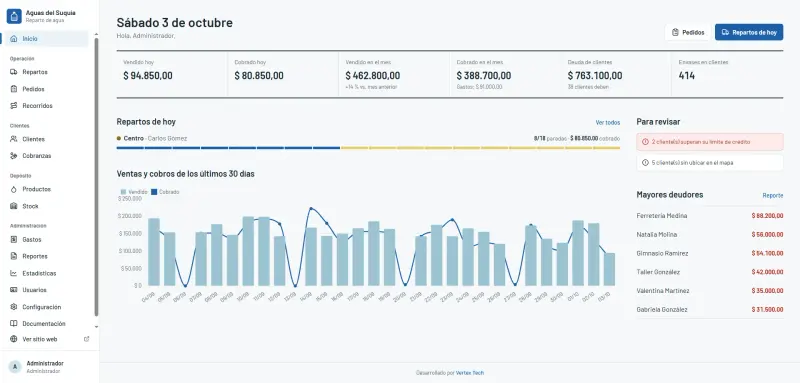Click the clock icon in unlocated clients notice

coord(645,163)
